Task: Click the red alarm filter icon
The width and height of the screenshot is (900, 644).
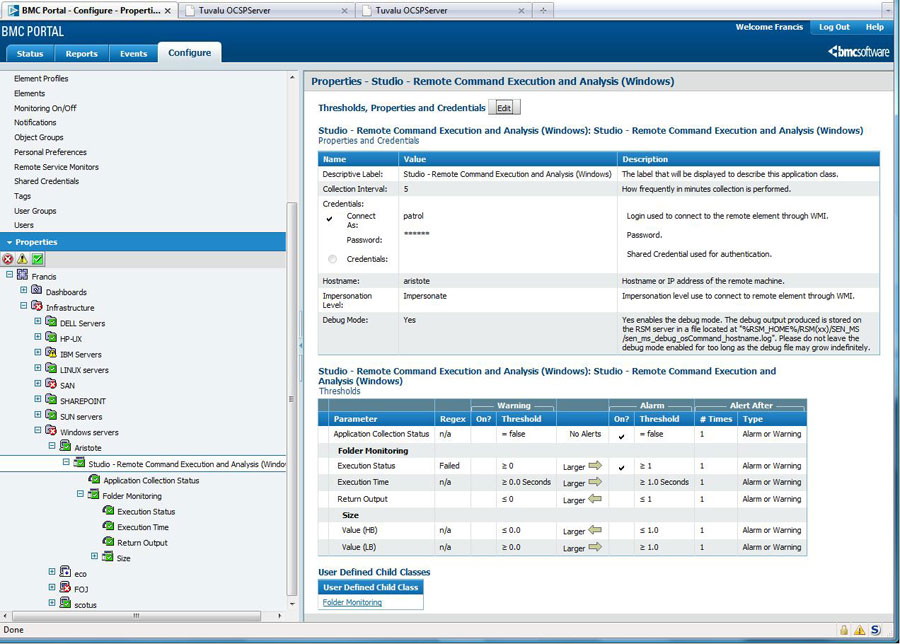Action: tap(8, 259)
